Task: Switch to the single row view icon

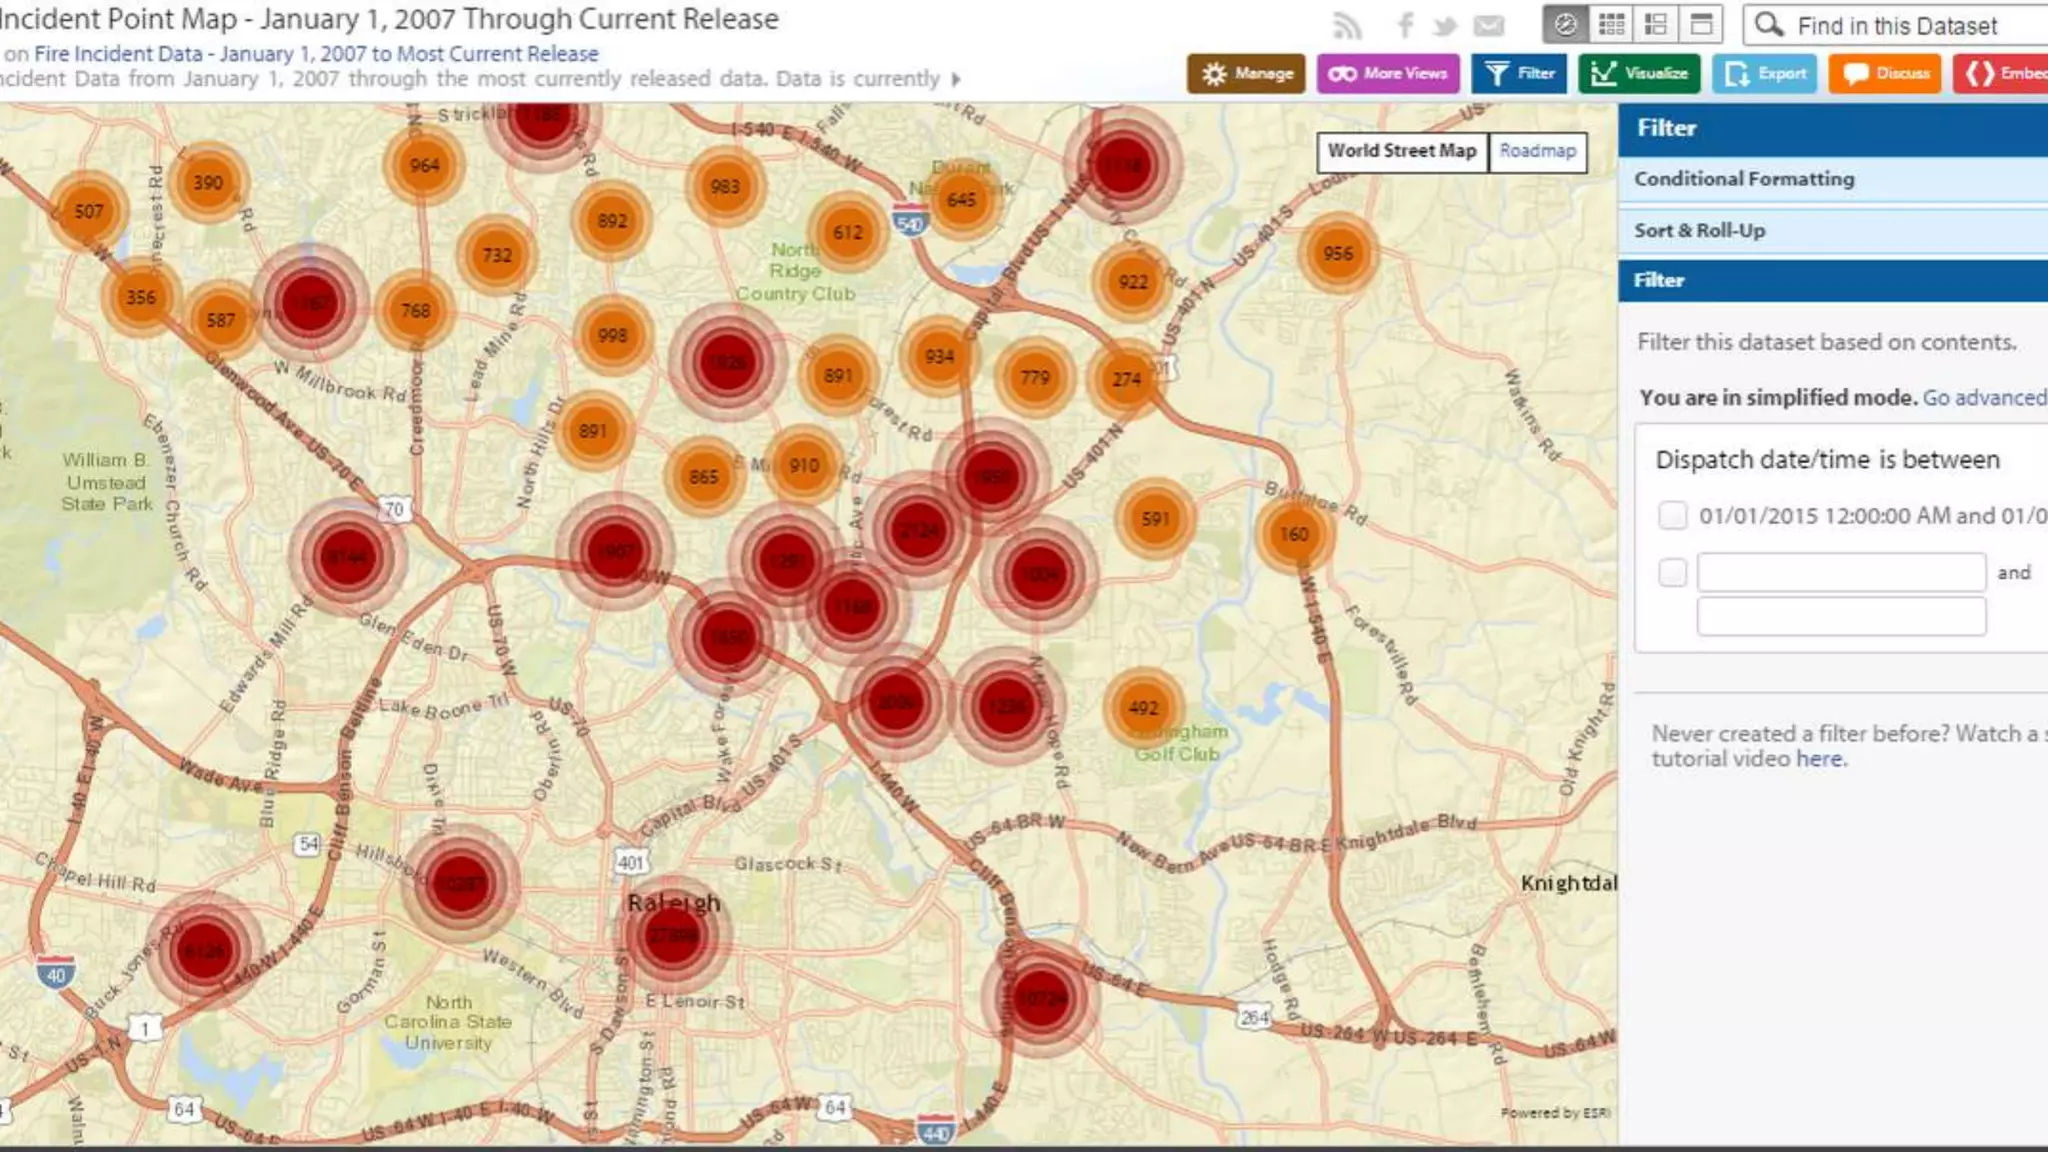Action: (x=1701, y=25)
